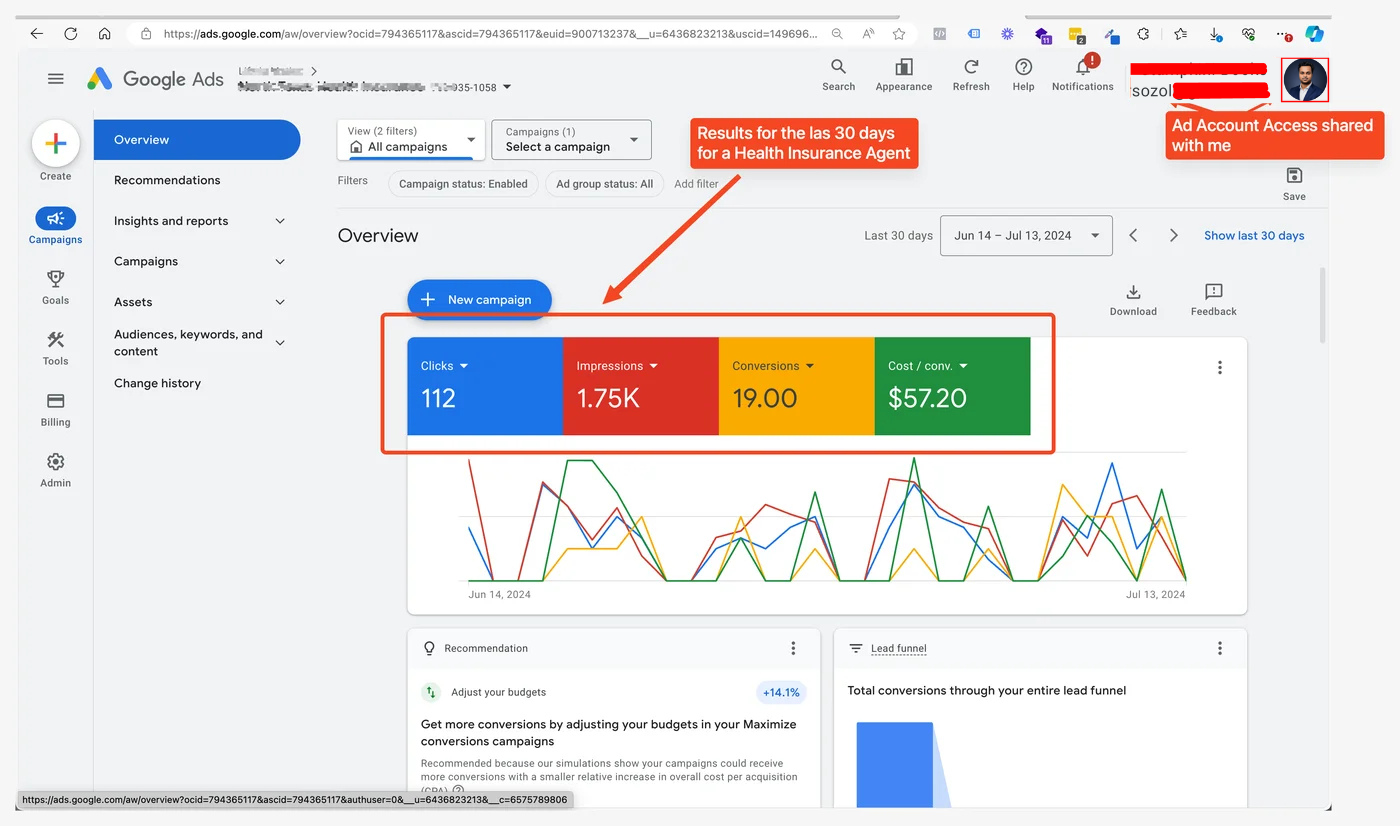The width and height of the screenshot is (1400, 826).
Task: Go to the next date range
Action: coord(1174,236)
